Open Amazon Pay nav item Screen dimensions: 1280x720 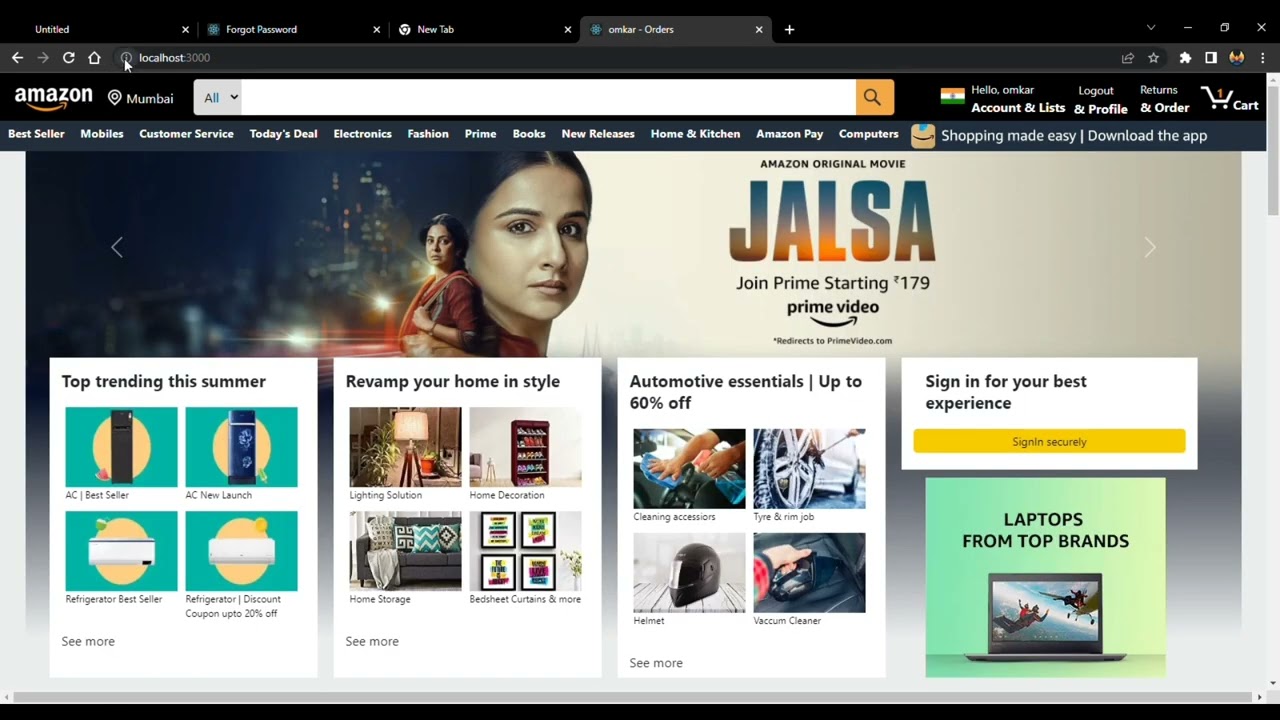pos(789,134)
